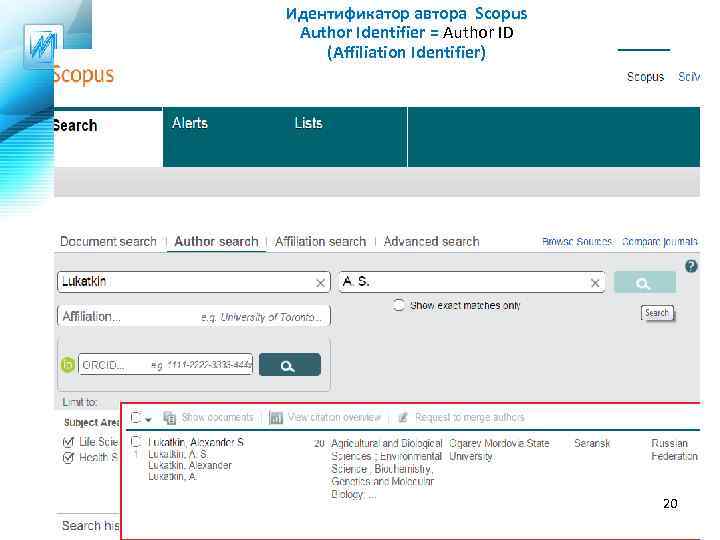Open the select-all dropdown arrow
Viewport: 720px width, 540px height.
(148, 420)
